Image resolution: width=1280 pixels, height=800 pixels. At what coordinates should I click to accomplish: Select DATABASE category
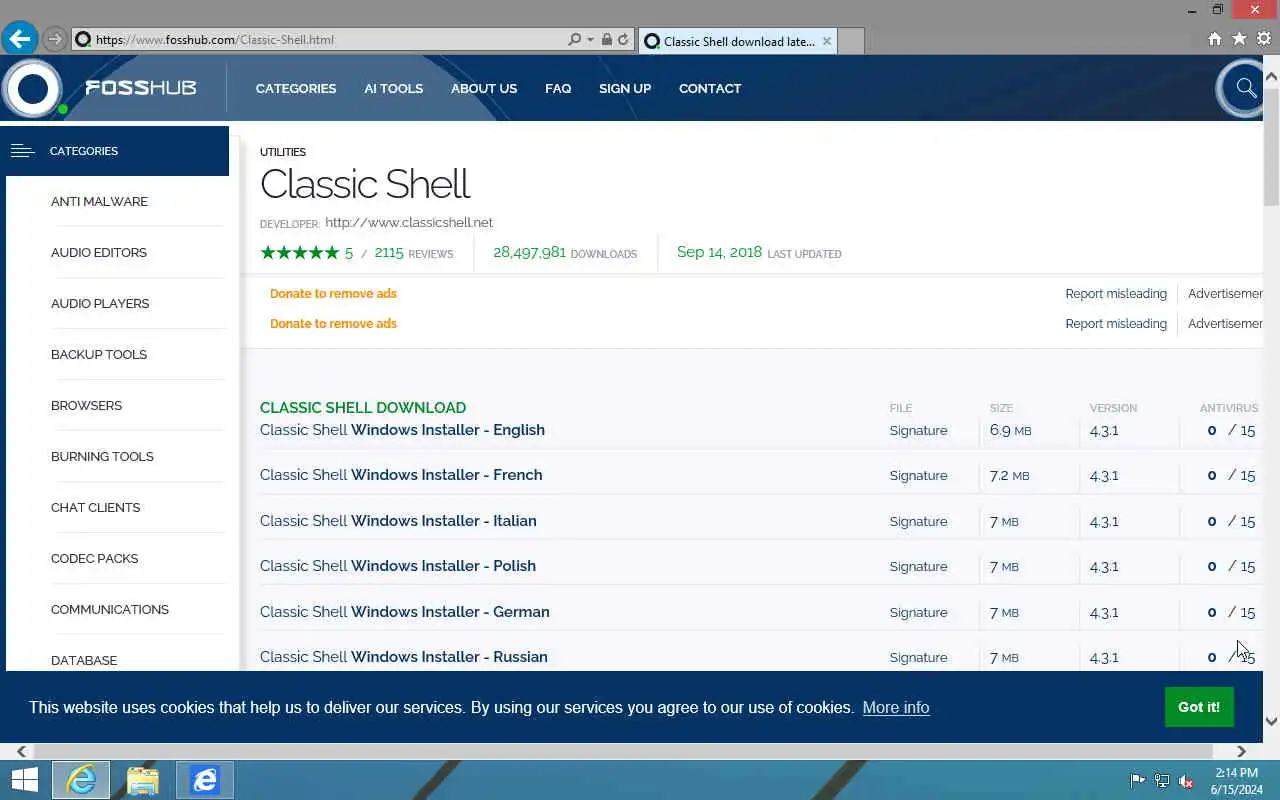(x=84, y=661)
